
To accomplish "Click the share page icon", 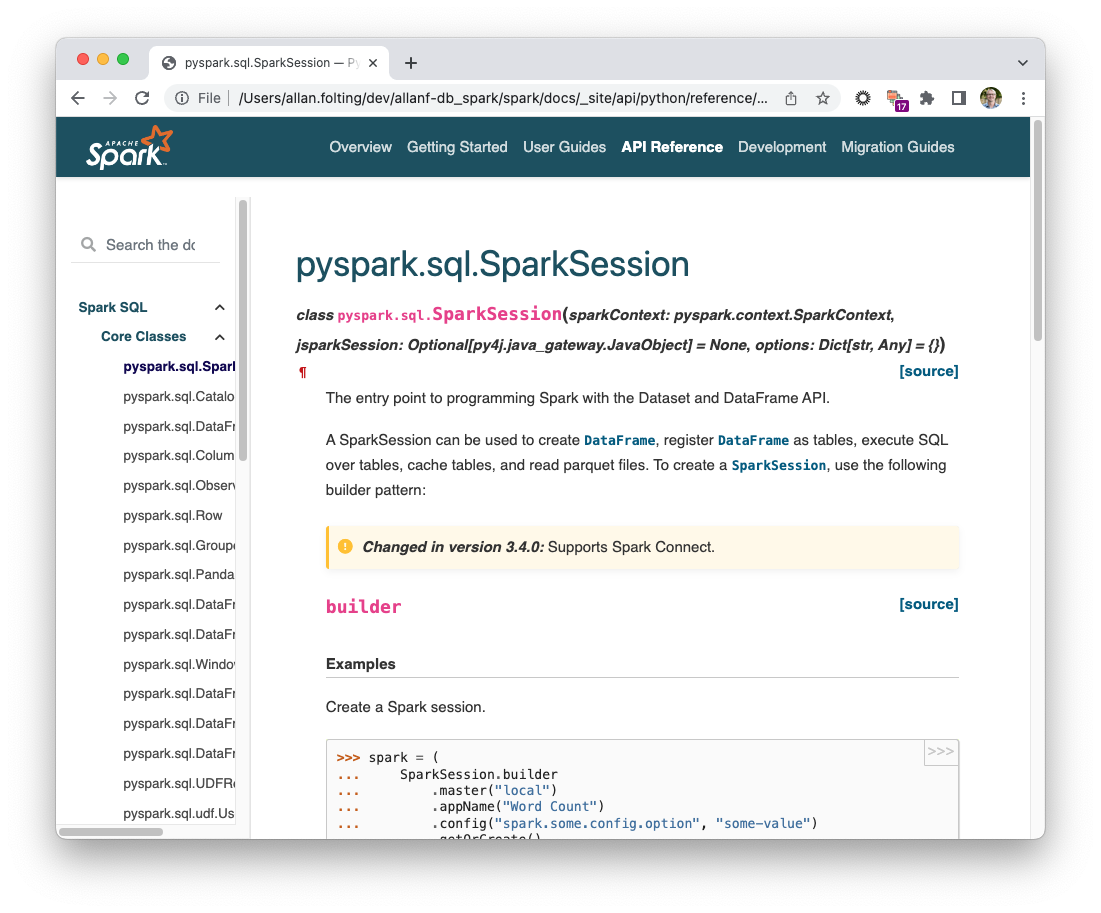I will [x=791, y=98].
